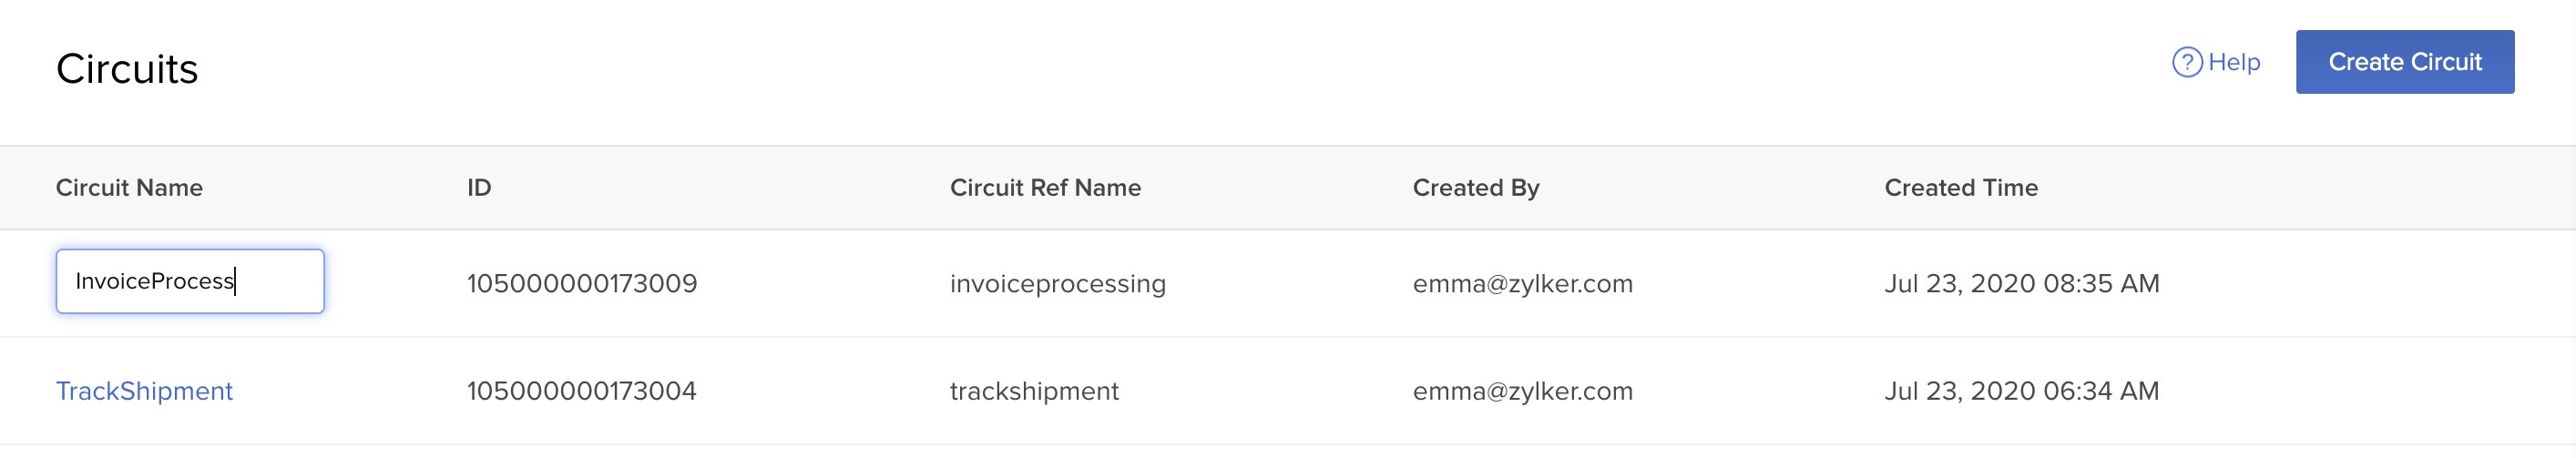Open the TrackShipment circuit link
Viewport: 2576px width, 458px height.
coord(144,391)
